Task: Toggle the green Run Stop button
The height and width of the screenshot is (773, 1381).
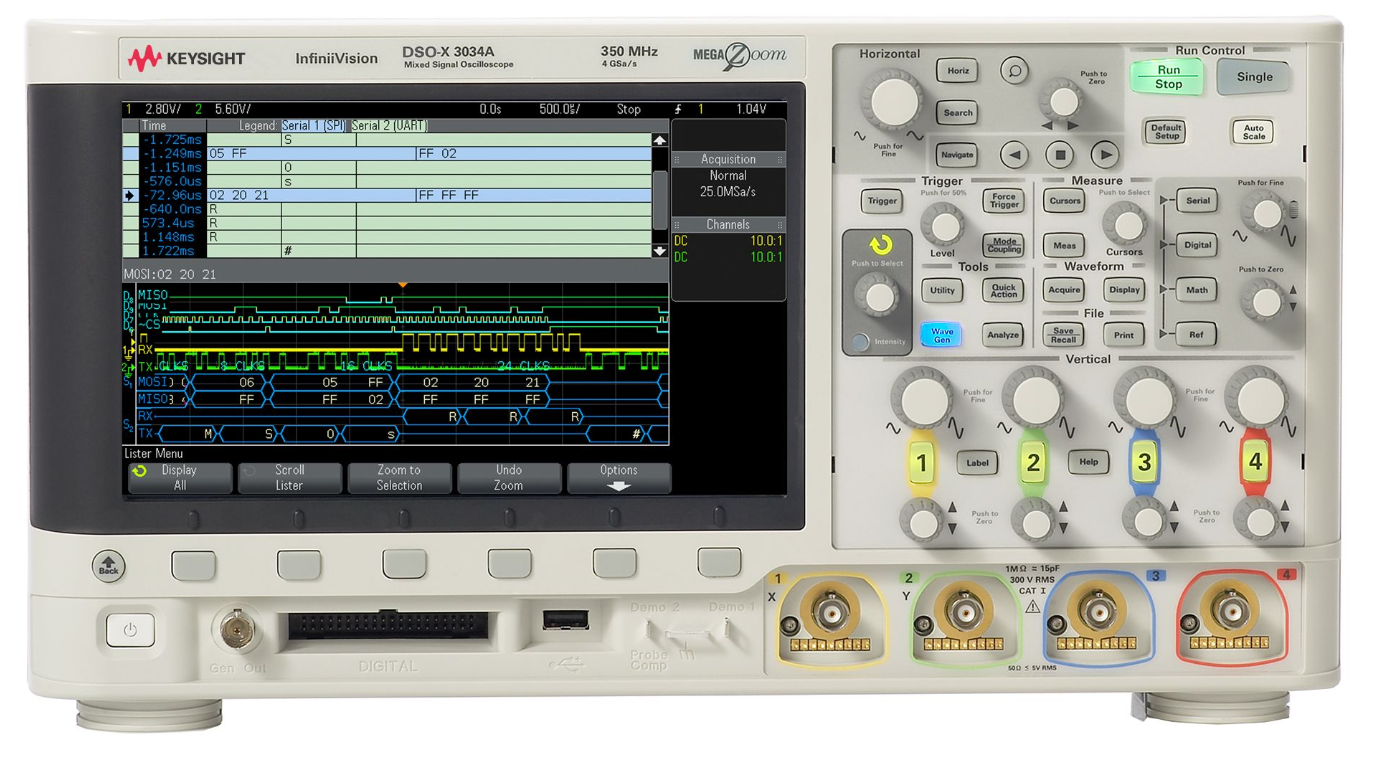Action: coord(1167,77)
